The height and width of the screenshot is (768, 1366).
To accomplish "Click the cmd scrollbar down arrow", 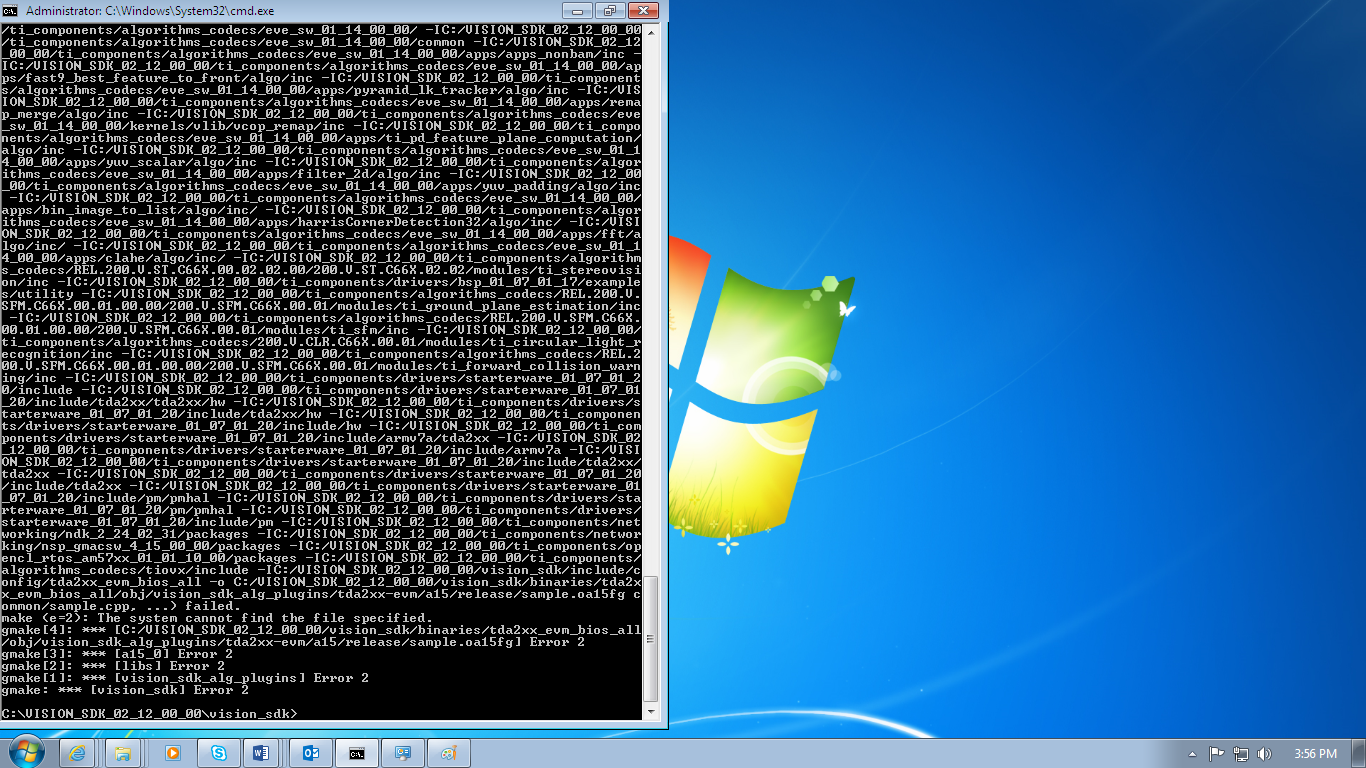I will (x=651, y=711).
